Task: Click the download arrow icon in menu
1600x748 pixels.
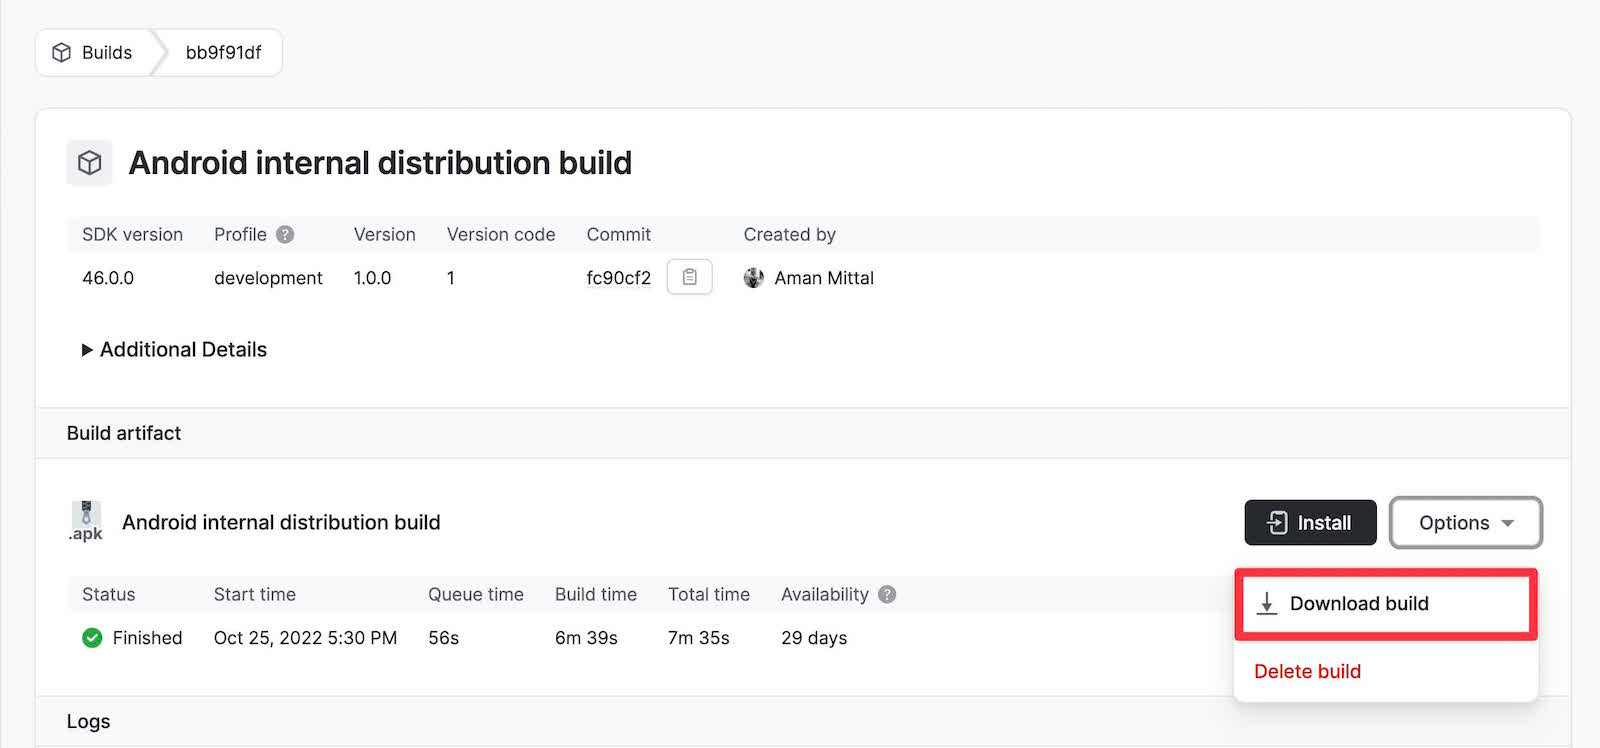Action: [1267, 603]
